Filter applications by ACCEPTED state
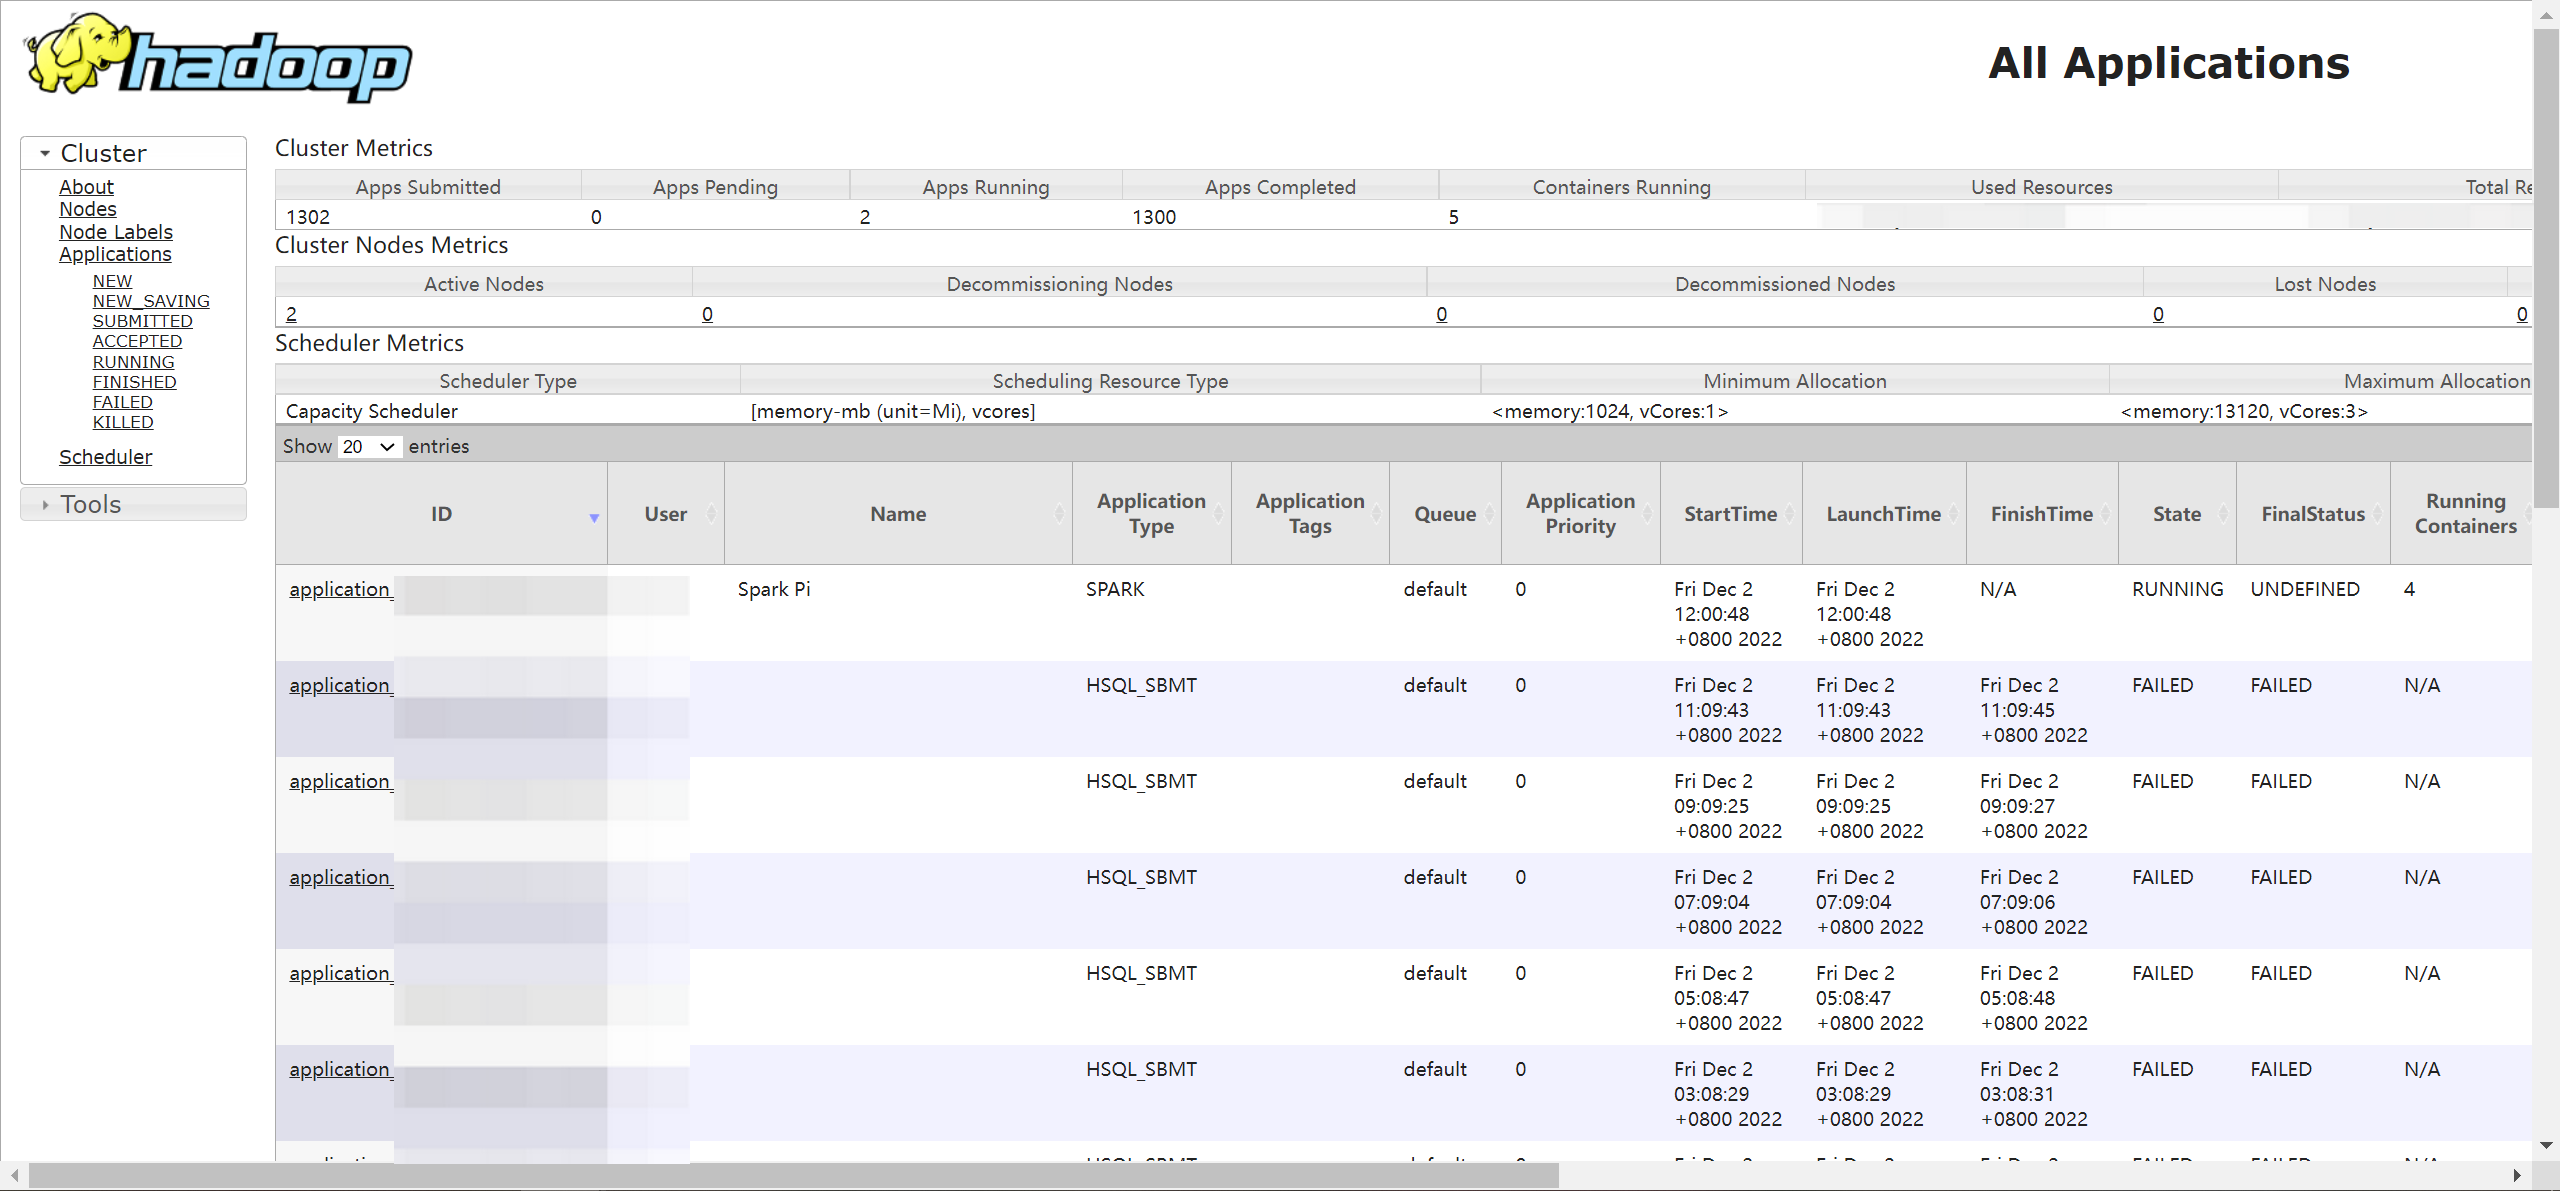Screen dimensions: 2560x1191 138,341
